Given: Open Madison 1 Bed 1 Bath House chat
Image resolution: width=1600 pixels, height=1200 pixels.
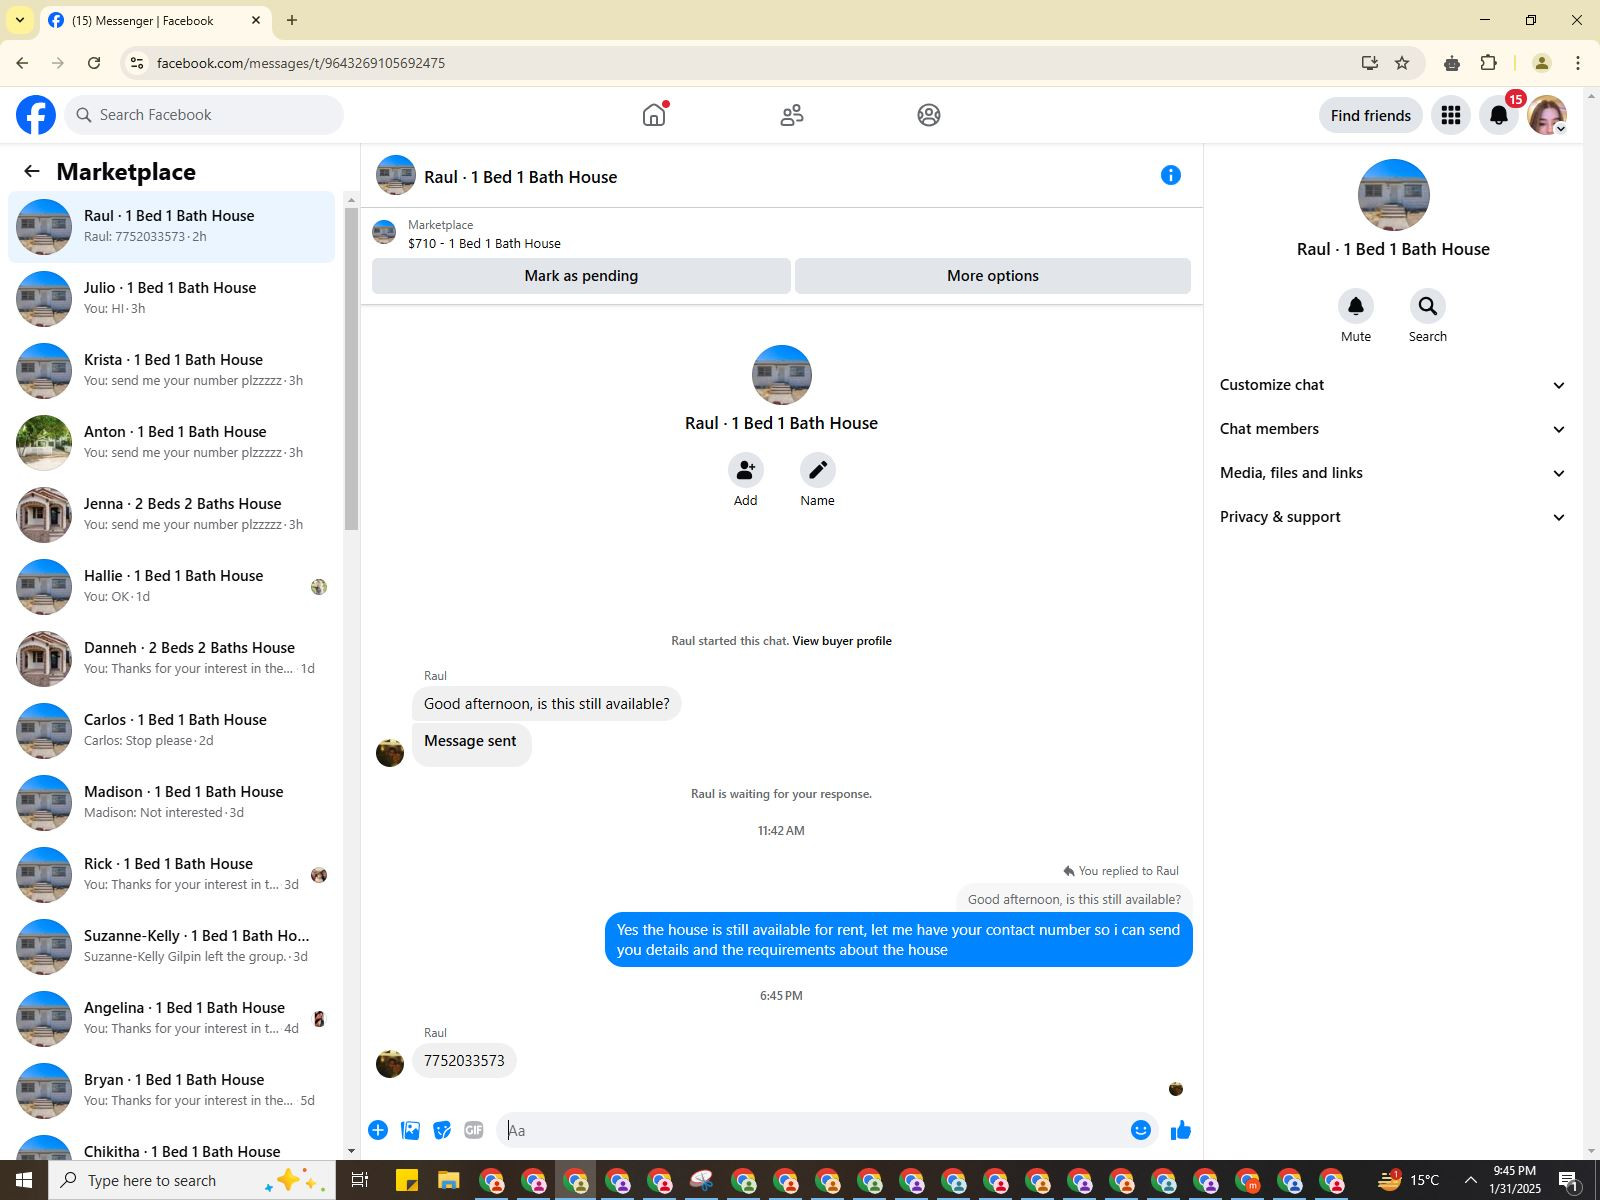Looking at the screenshot, I should pyautogui.click(x=172, y=802).
